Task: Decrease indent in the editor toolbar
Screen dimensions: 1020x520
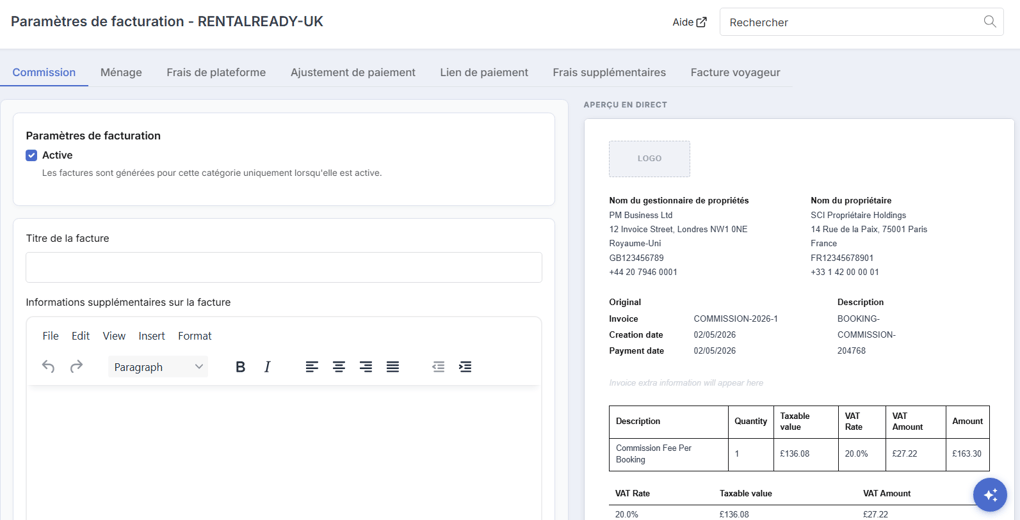Action: pyautogui.click(x=438, y=367)
